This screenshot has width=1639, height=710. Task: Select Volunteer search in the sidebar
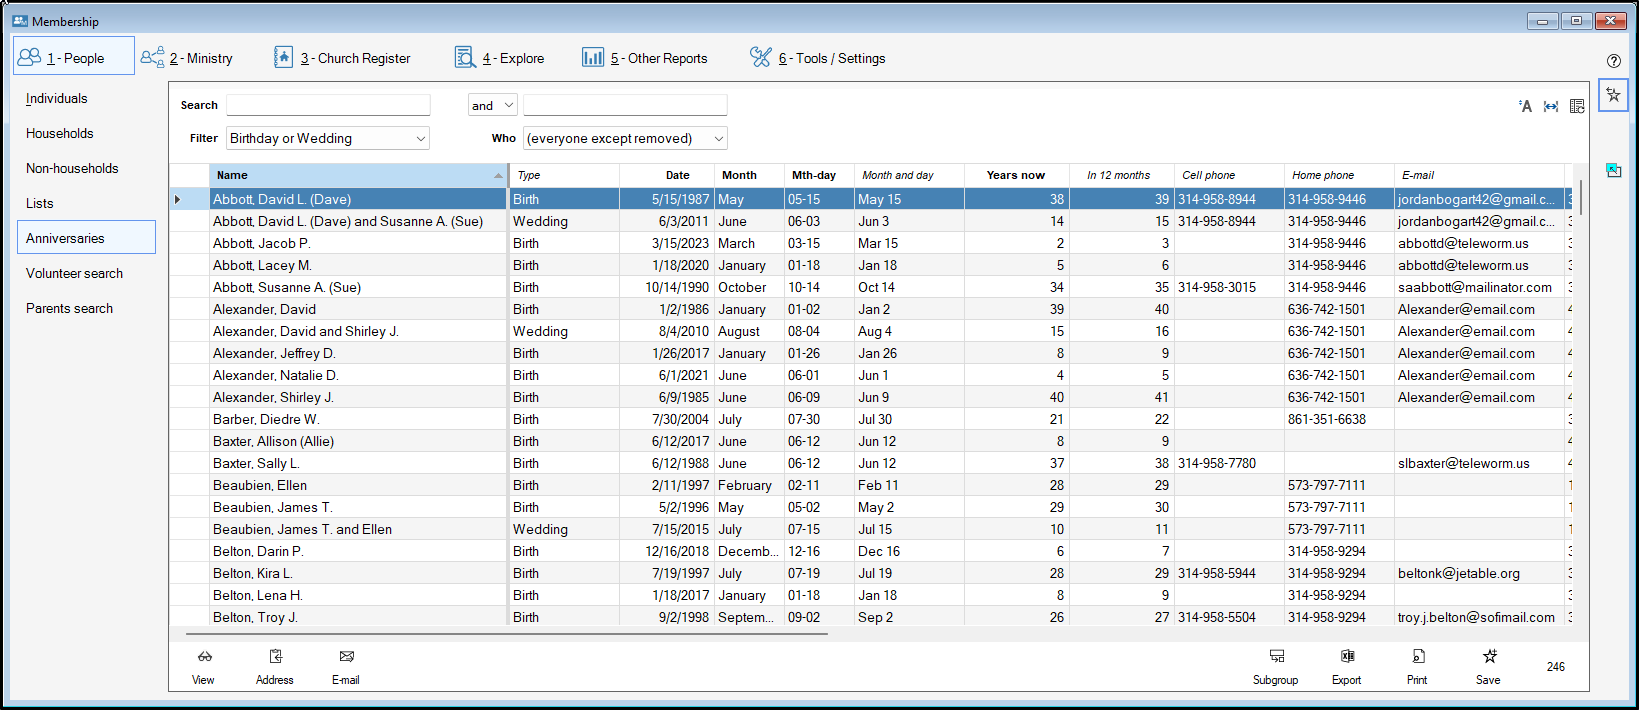coord(75,273)
